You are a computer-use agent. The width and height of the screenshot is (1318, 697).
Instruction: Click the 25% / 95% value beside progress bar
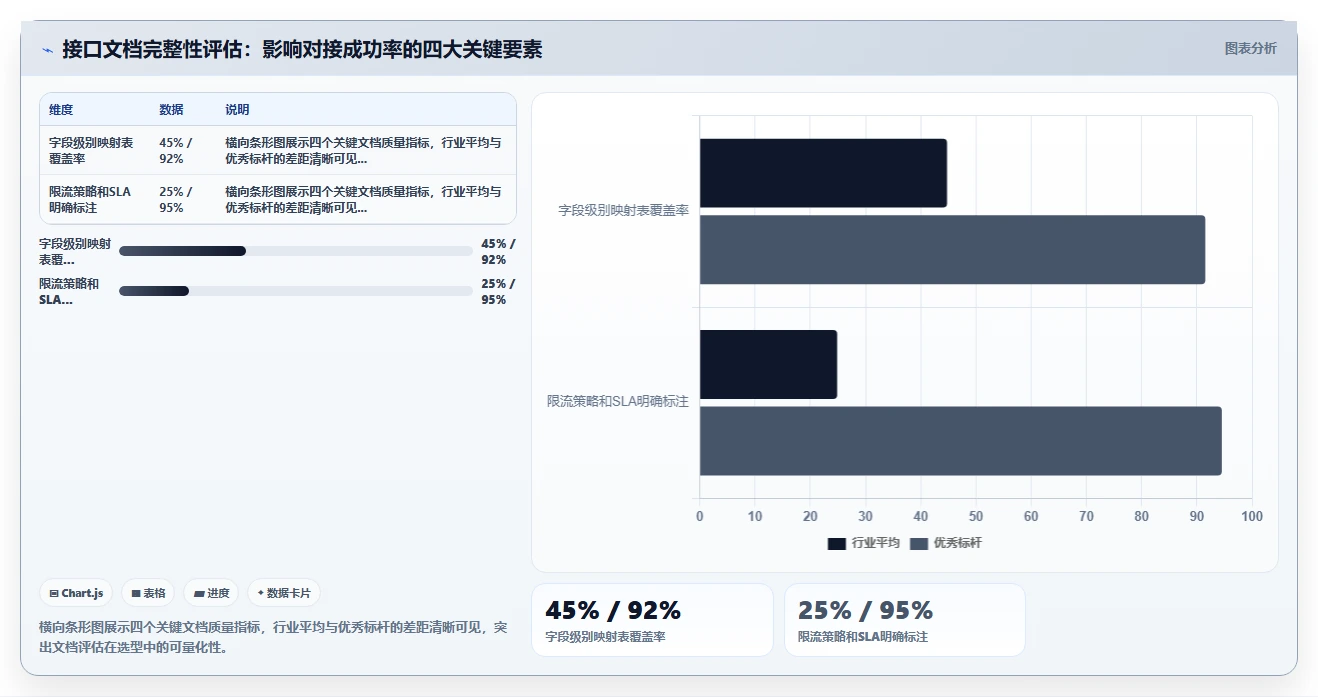(x=498, y=291)
